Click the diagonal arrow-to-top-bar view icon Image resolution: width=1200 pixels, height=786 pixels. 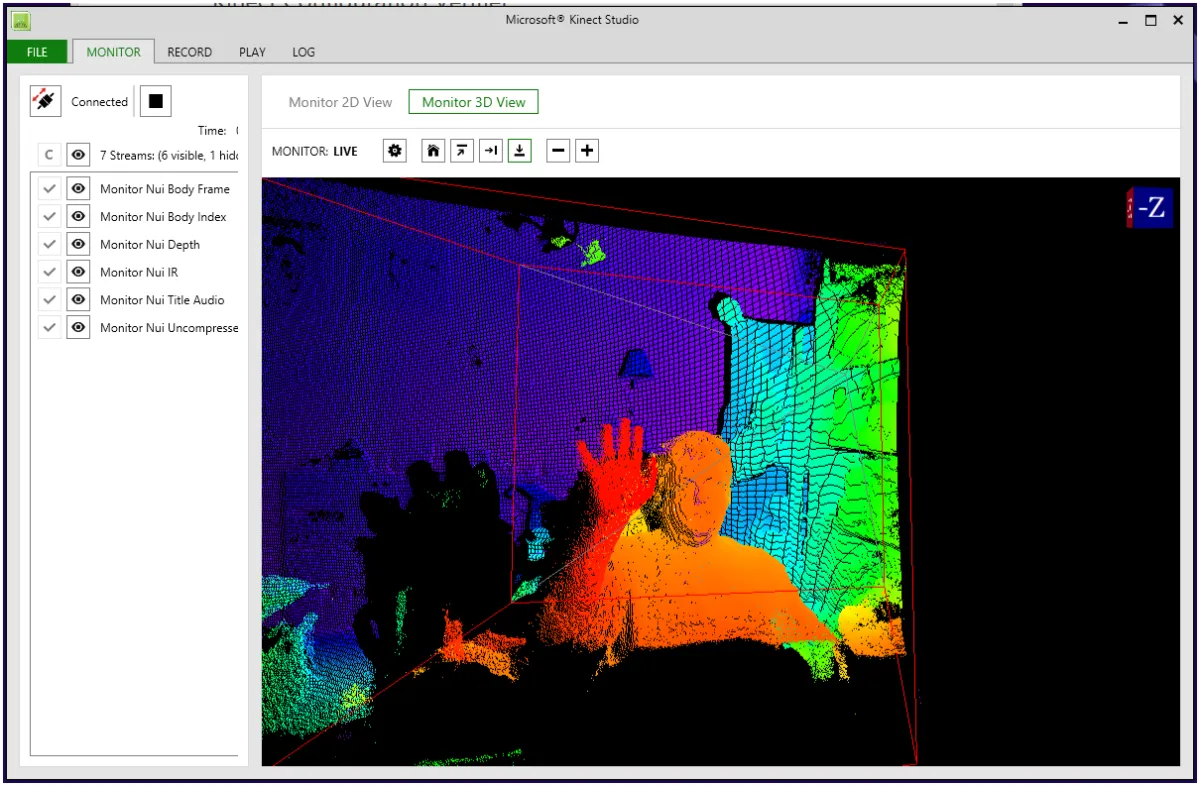(461, 151)
